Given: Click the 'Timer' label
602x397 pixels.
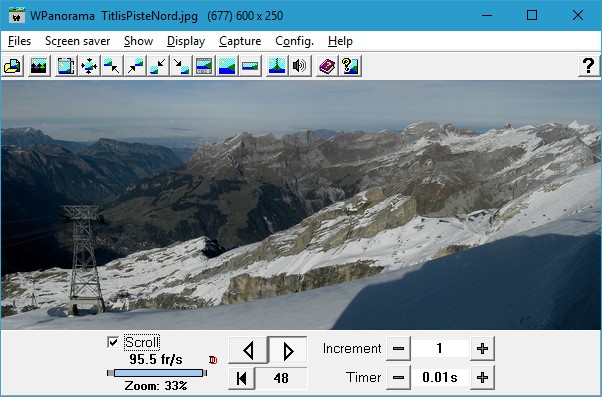Looking at the screenshot, I should point(363,377).
